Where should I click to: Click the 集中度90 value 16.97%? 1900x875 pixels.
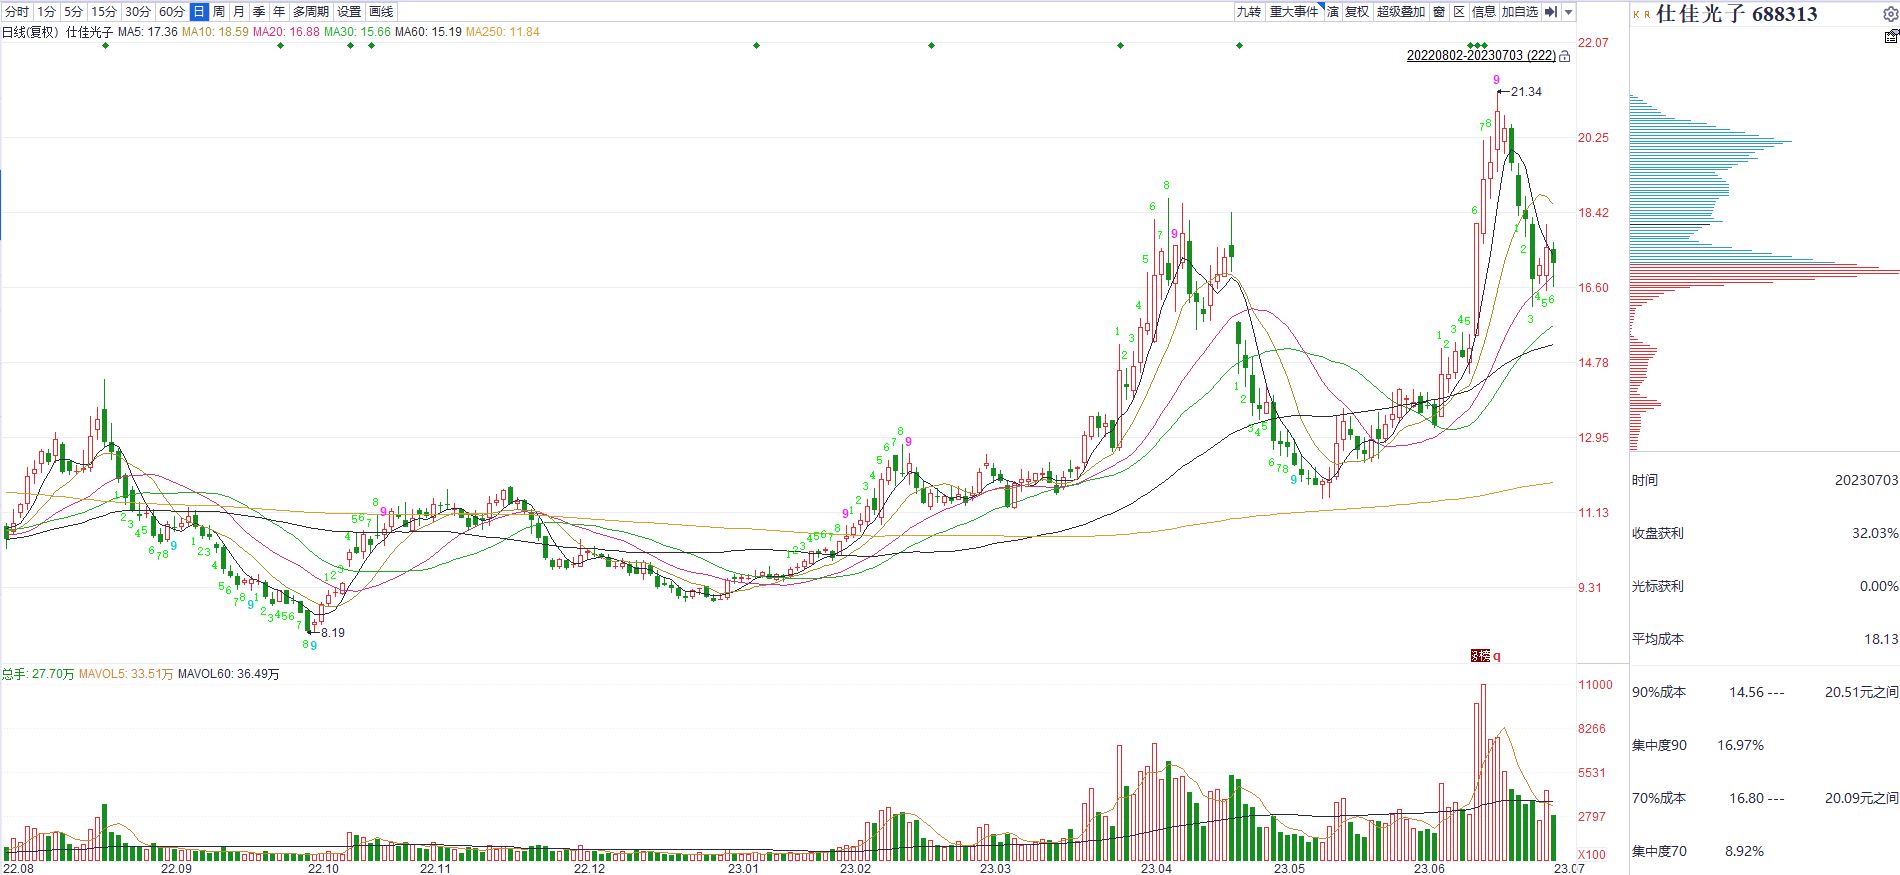(1740, 745)
